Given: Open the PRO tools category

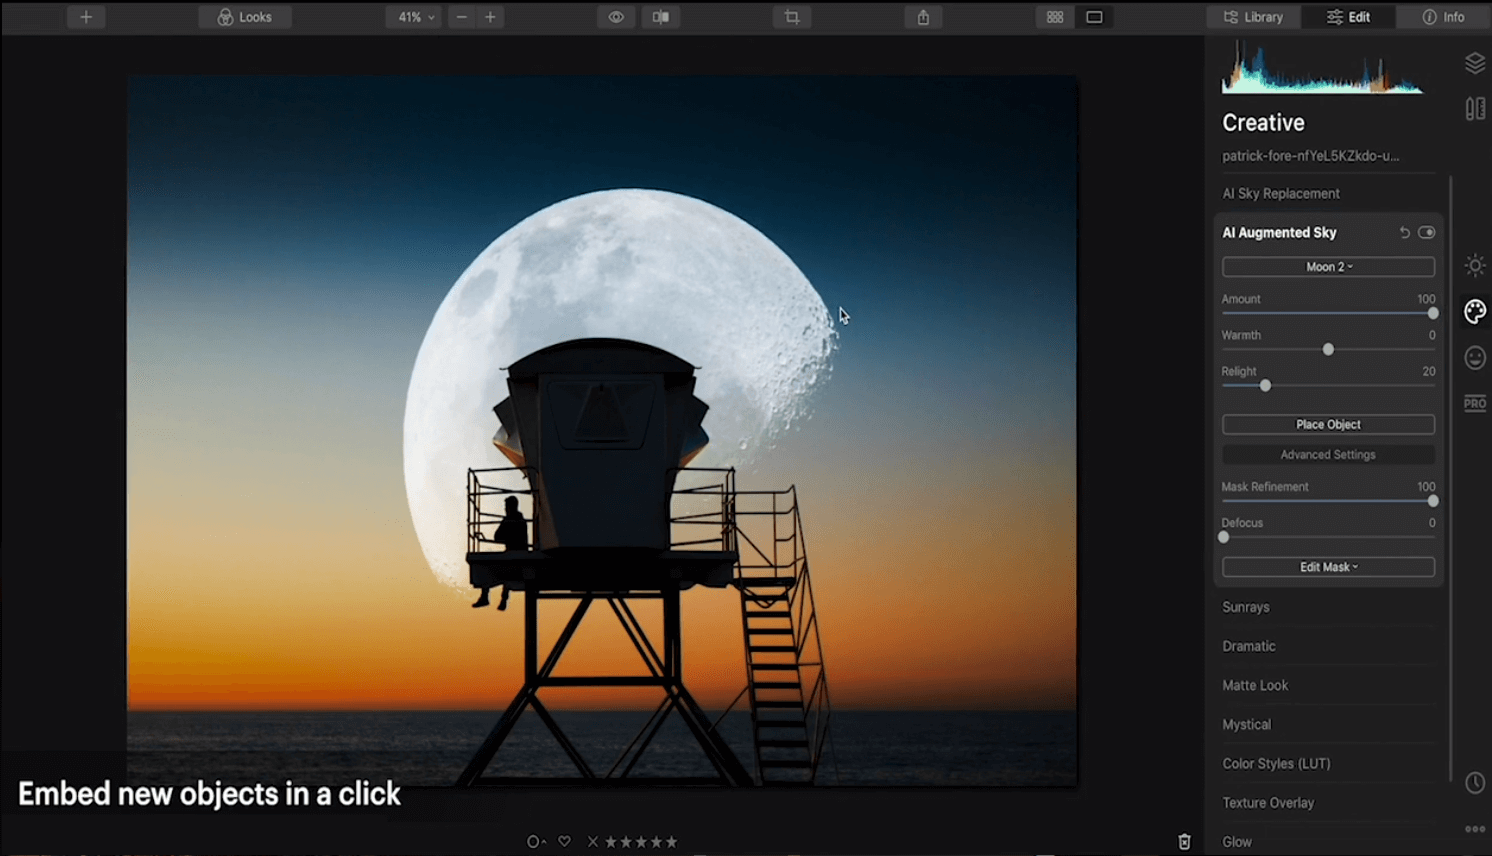Looking at the screenshot, I should click(1475, 403).
